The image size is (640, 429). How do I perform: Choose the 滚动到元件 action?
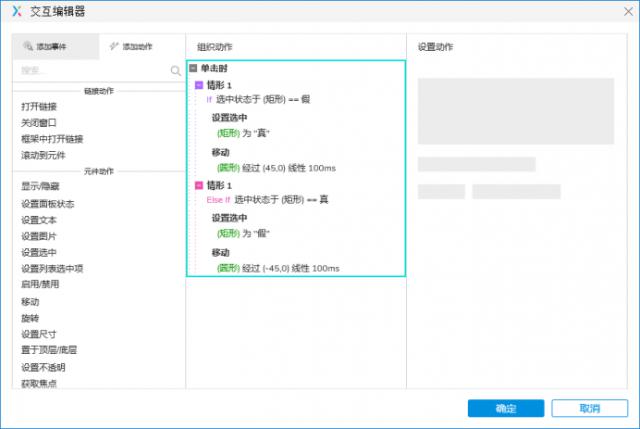click(46, 155)
